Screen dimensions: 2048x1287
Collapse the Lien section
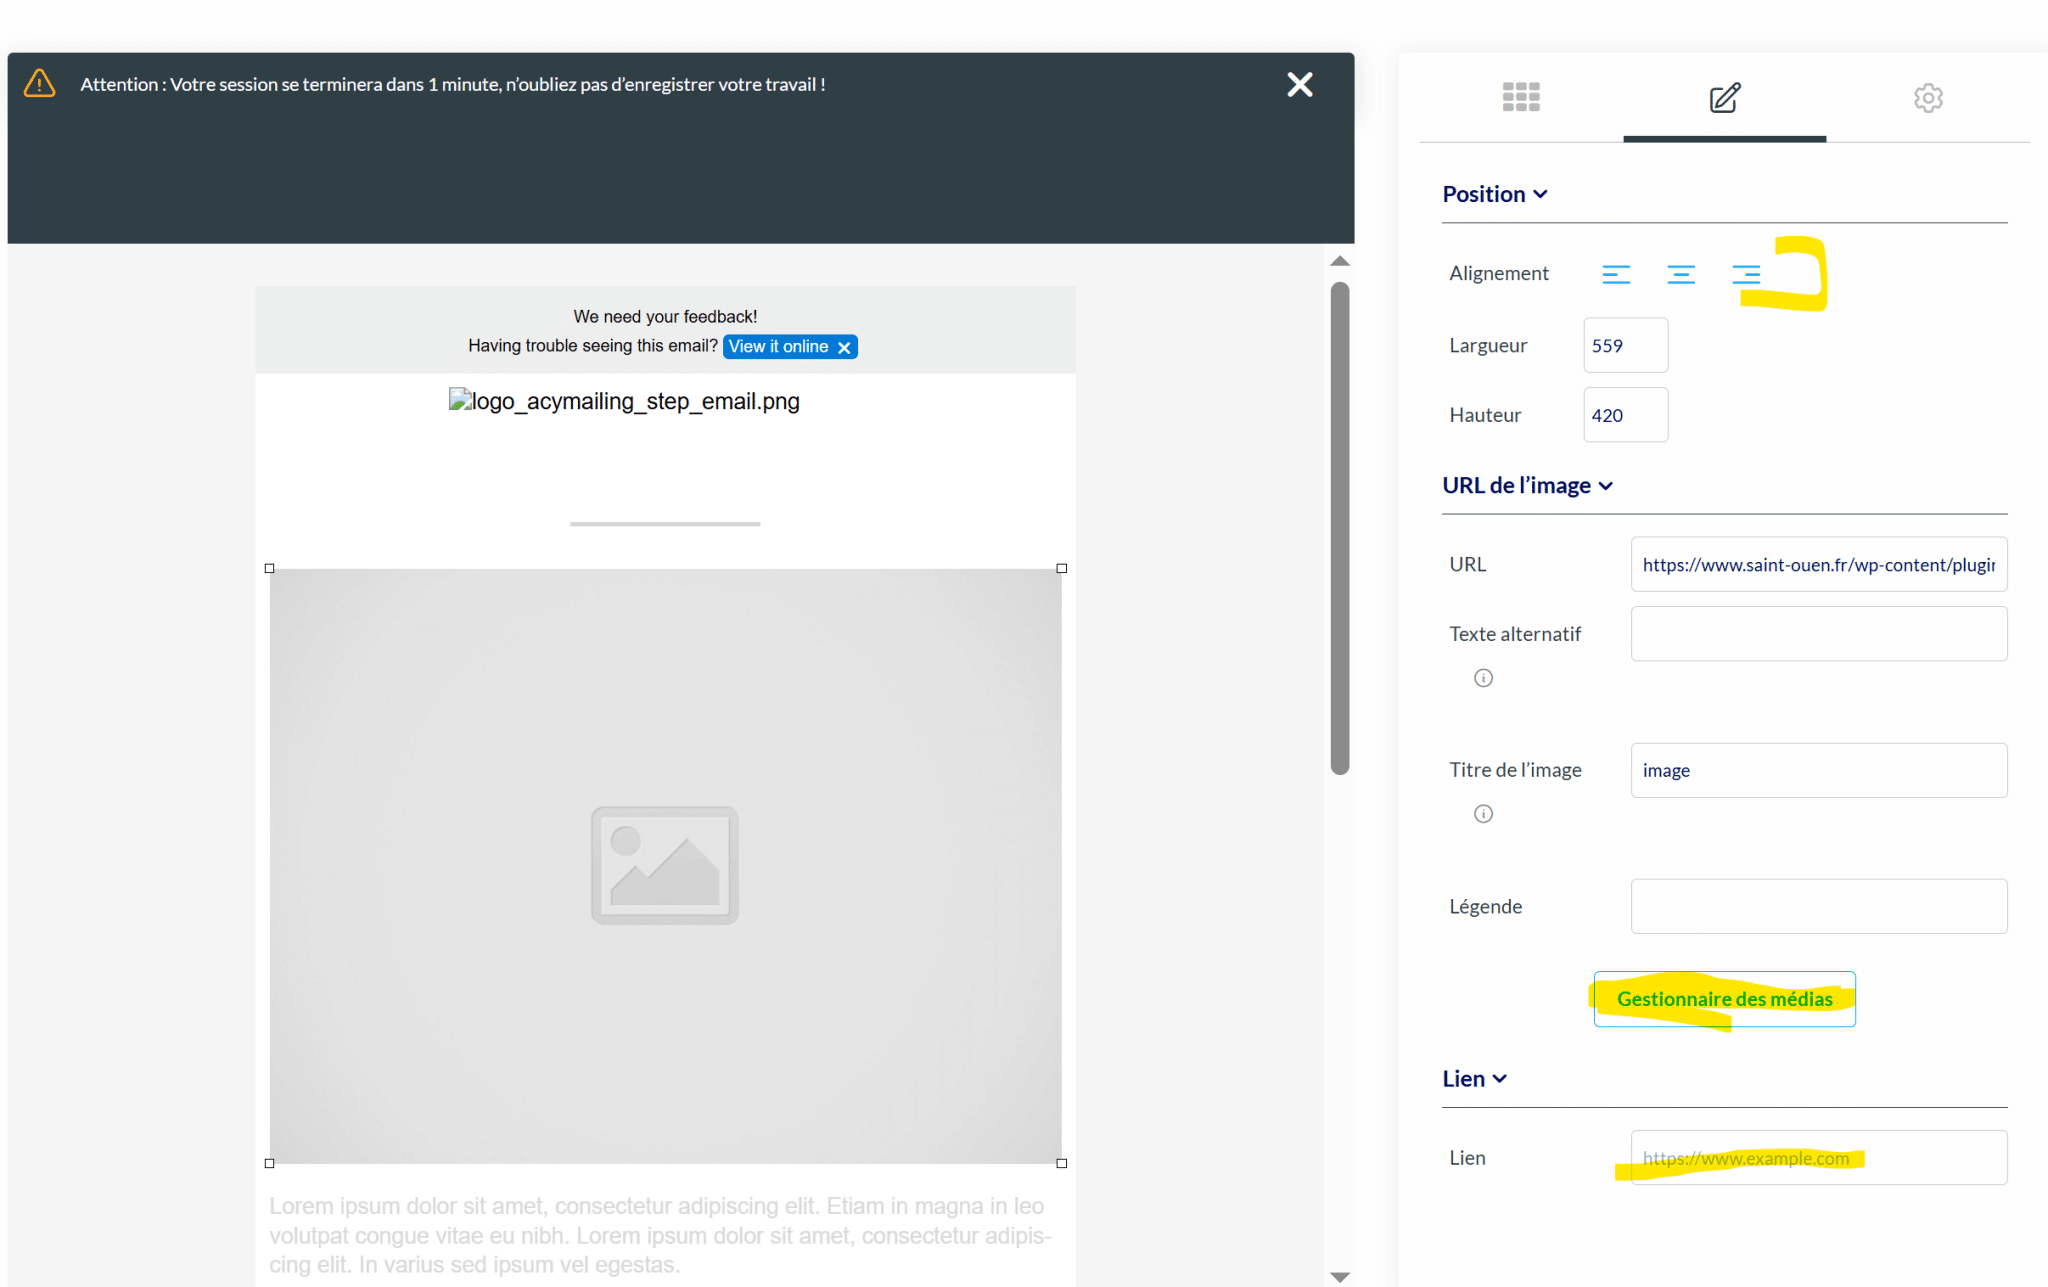[x=1474, y=1079]
